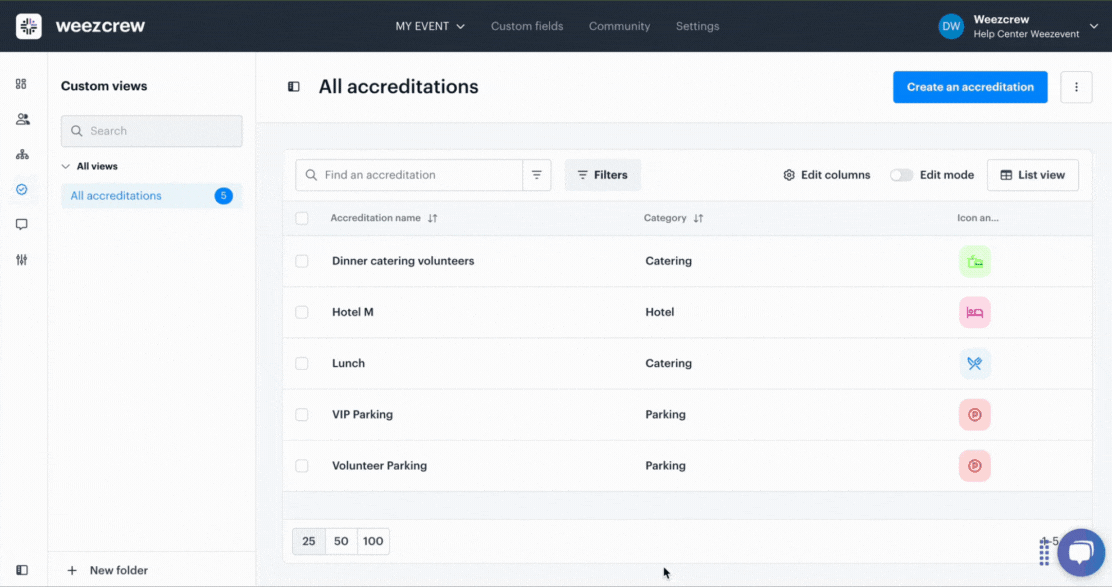This screenshot has width=1112, height=587.
Task: Click Create an accreditation button
Action: tap(970, 87)
